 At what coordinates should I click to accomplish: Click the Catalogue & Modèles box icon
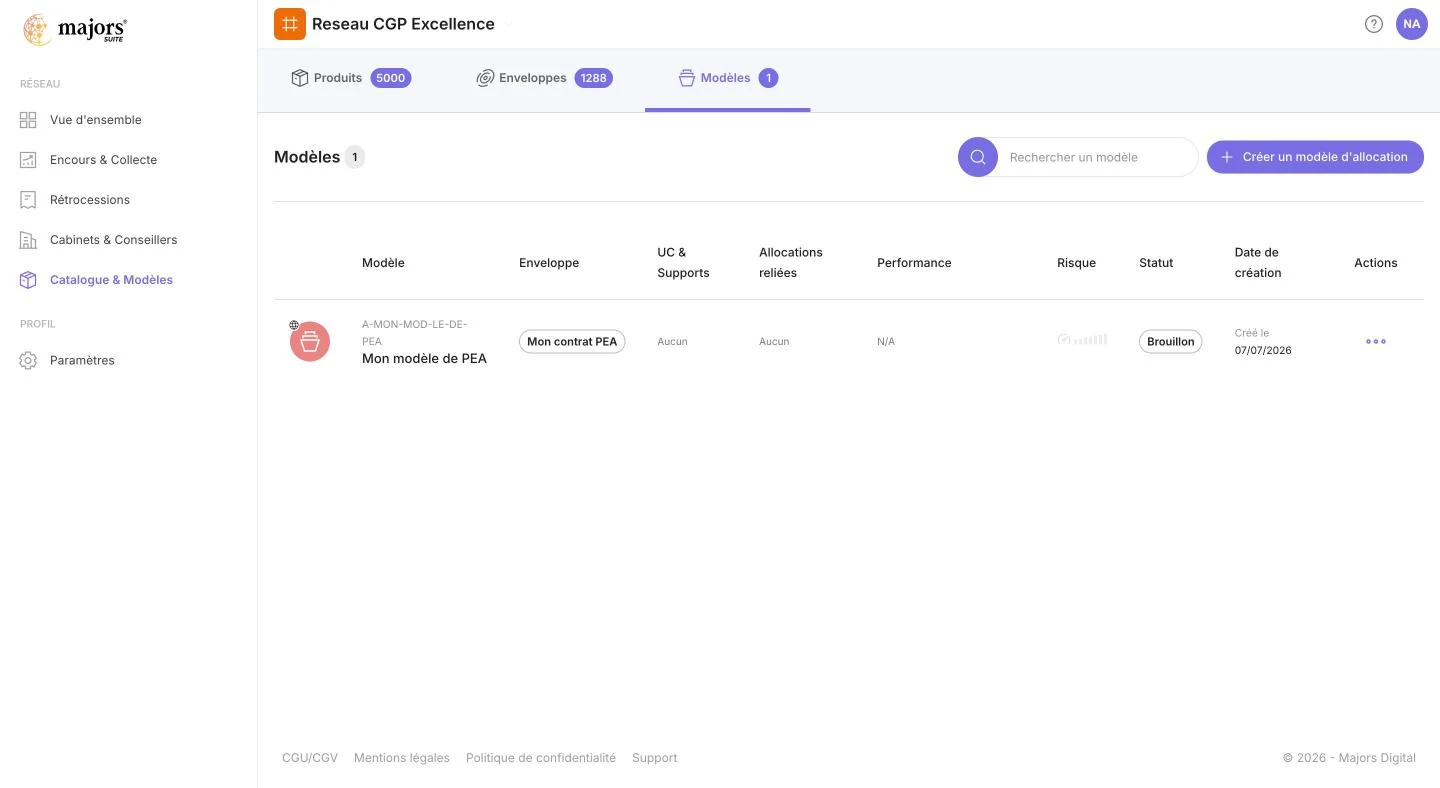coord(28,280)
